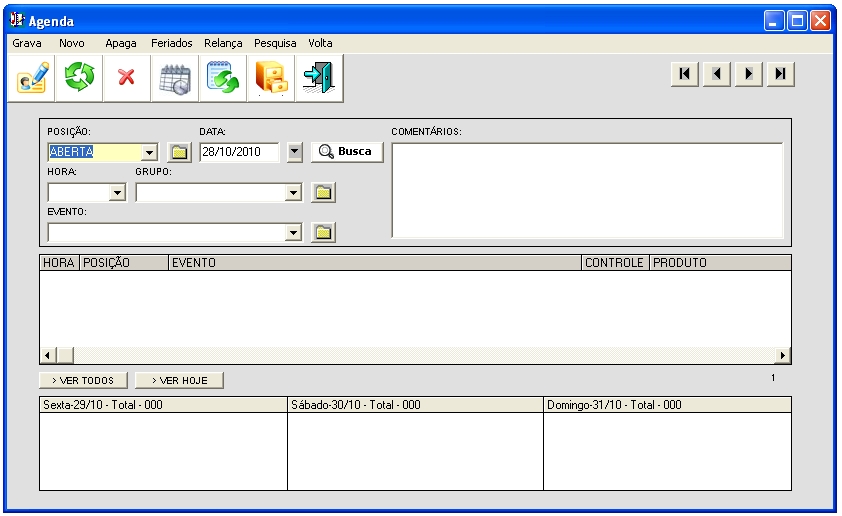The height and width of the screenshot is (516, 842).
Task: Click the Busca search button
Action: pos(346,152)
